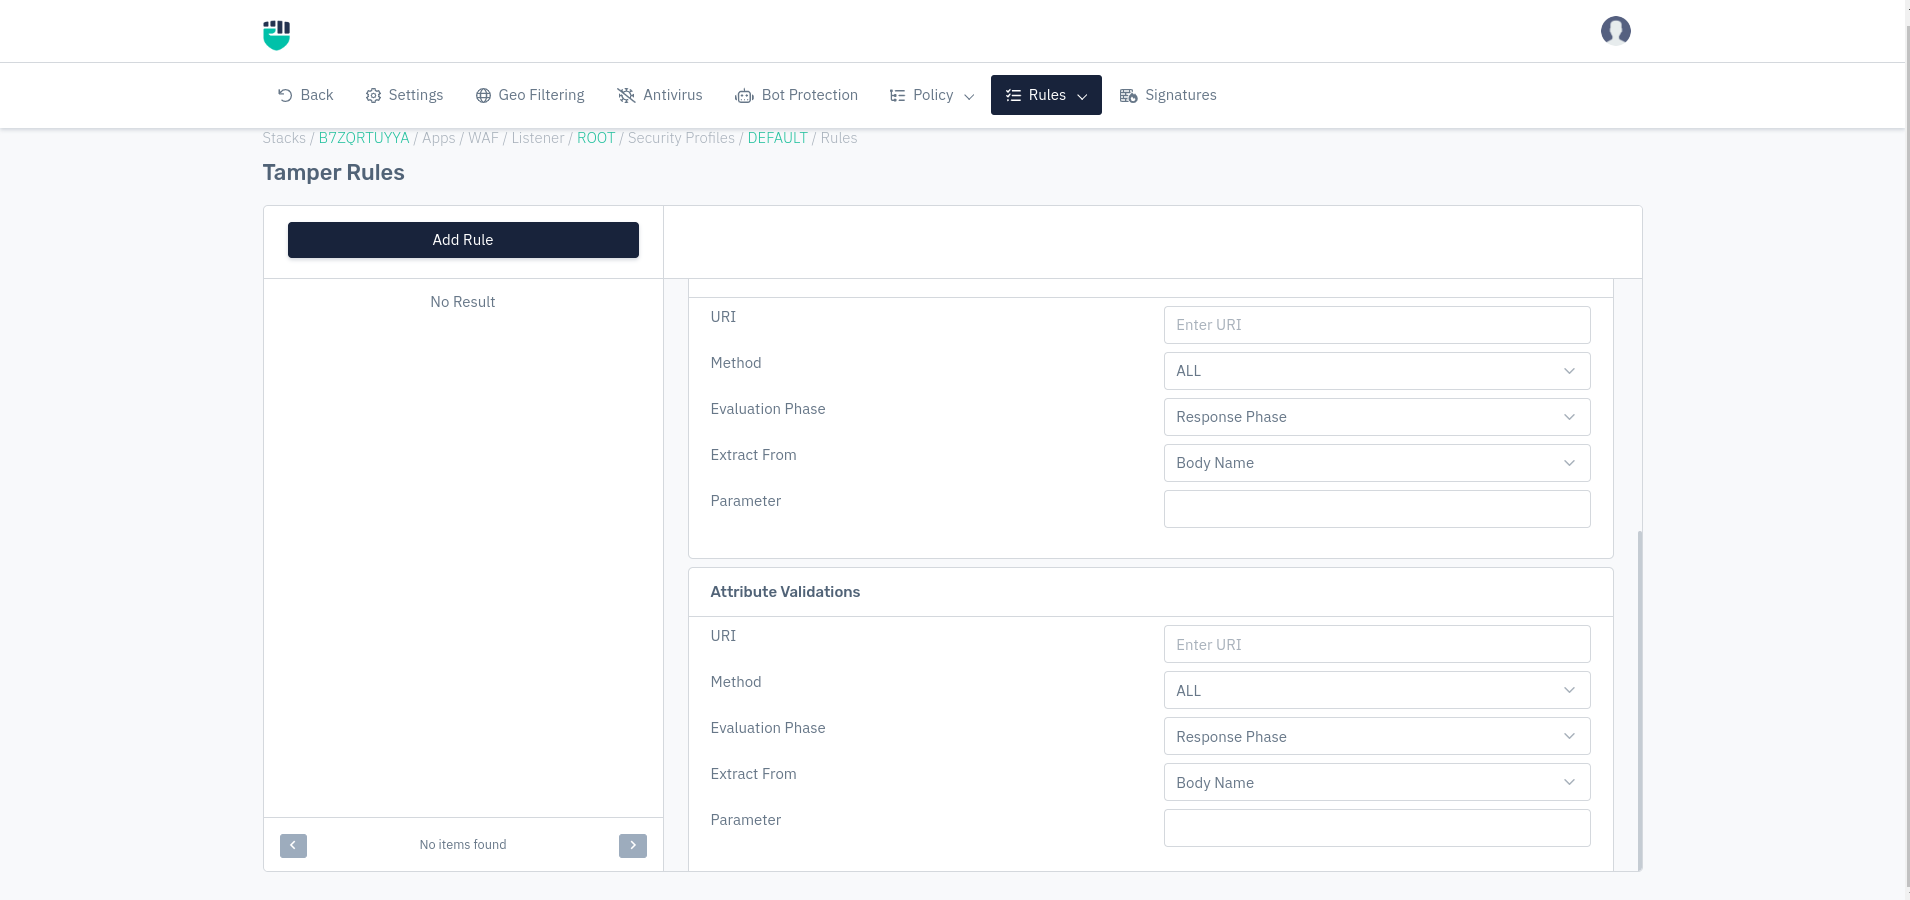Open the Geo Filtering tab

tap(530, 95)
